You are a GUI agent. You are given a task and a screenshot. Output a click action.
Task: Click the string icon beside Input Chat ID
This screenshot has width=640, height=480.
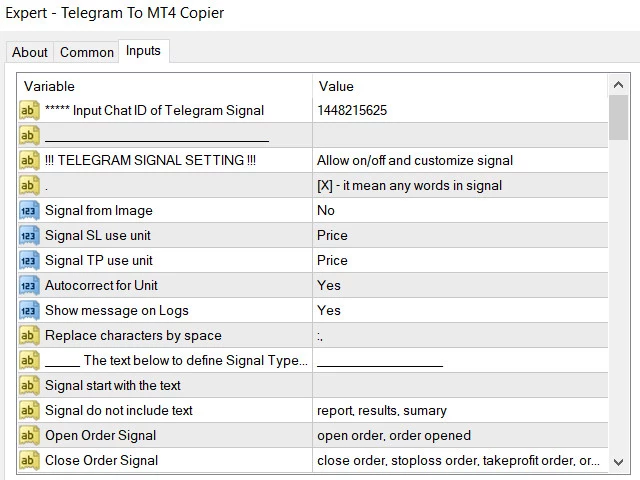pos(29,110)
